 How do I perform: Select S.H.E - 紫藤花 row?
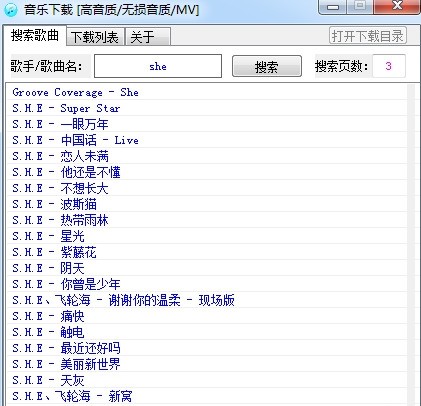(207, 252)
